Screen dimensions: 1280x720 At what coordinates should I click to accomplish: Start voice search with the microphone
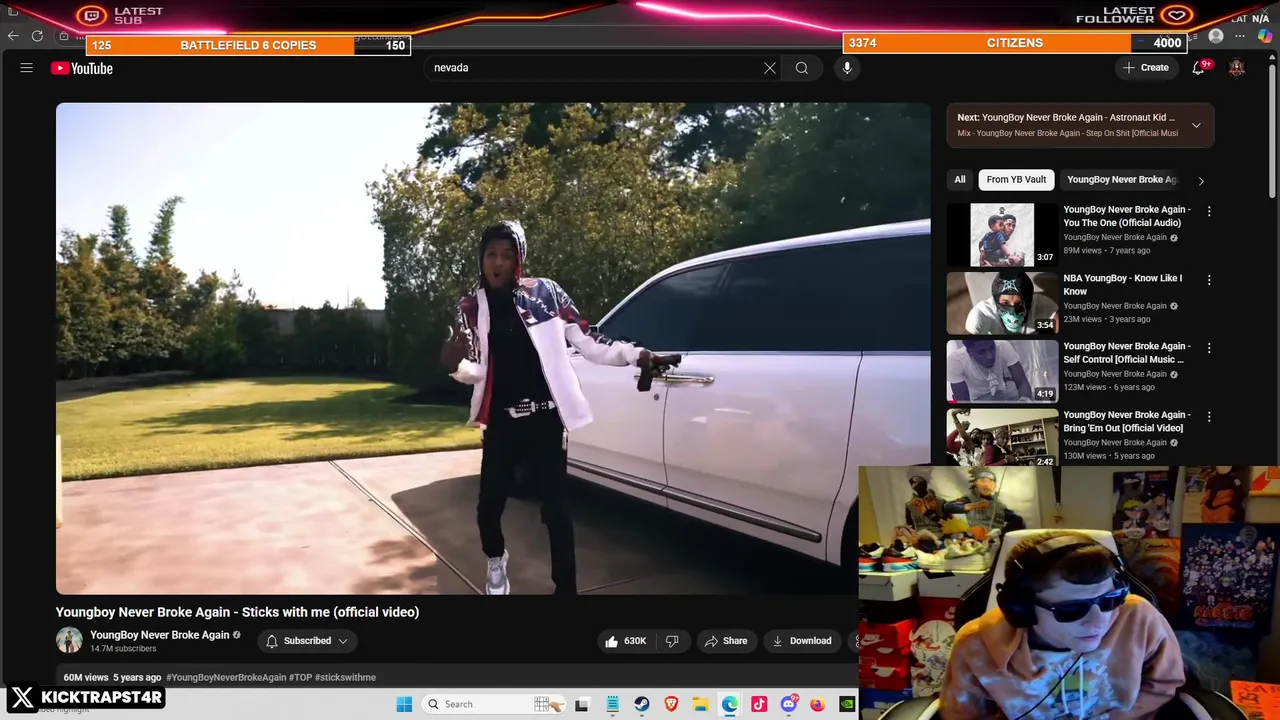847,68
